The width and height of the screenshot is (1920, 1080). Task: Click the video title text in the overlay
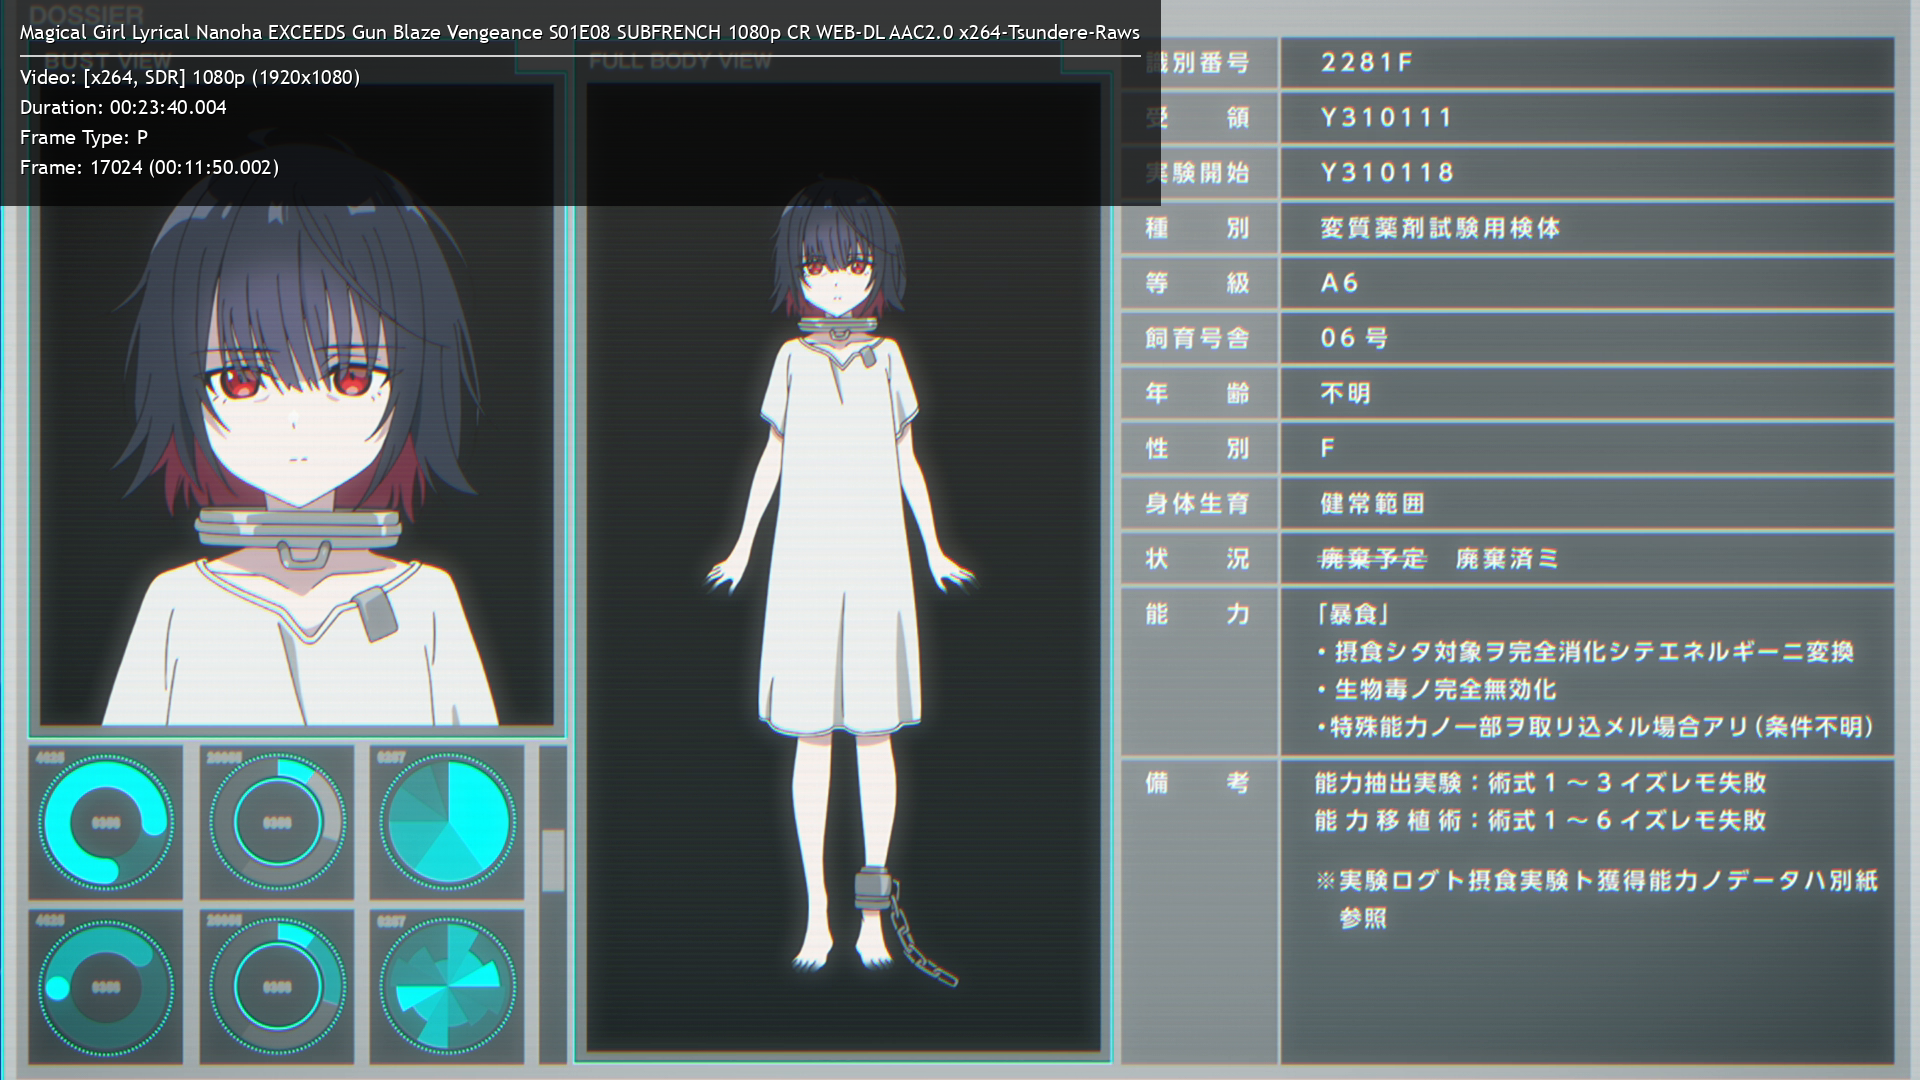(x=580, y=32)
